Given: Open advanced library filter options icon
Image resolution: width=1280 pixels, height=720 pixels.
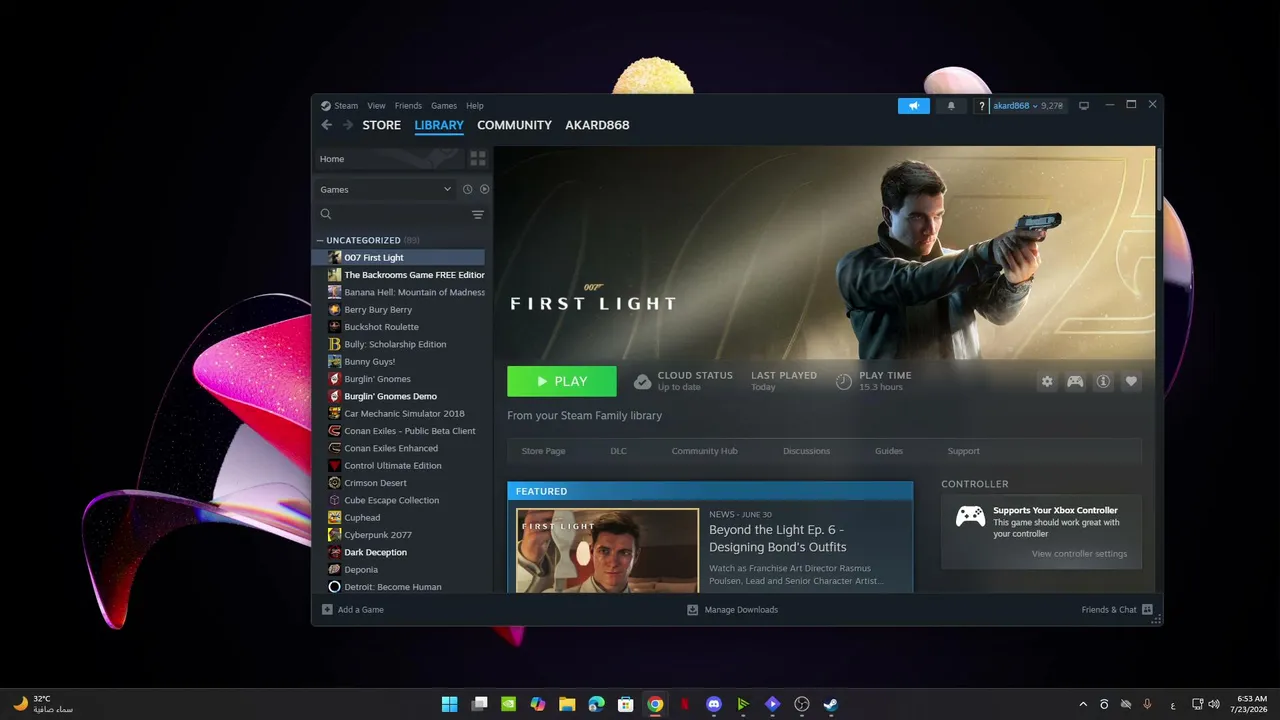Looking at the screenshot, I should (477, 214).
